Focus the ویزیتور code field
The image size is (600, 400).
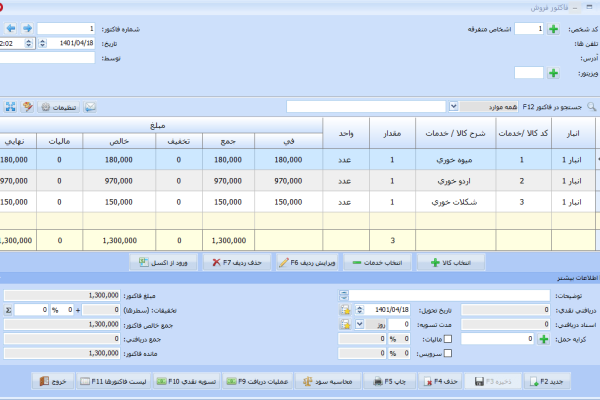point(529,73)
